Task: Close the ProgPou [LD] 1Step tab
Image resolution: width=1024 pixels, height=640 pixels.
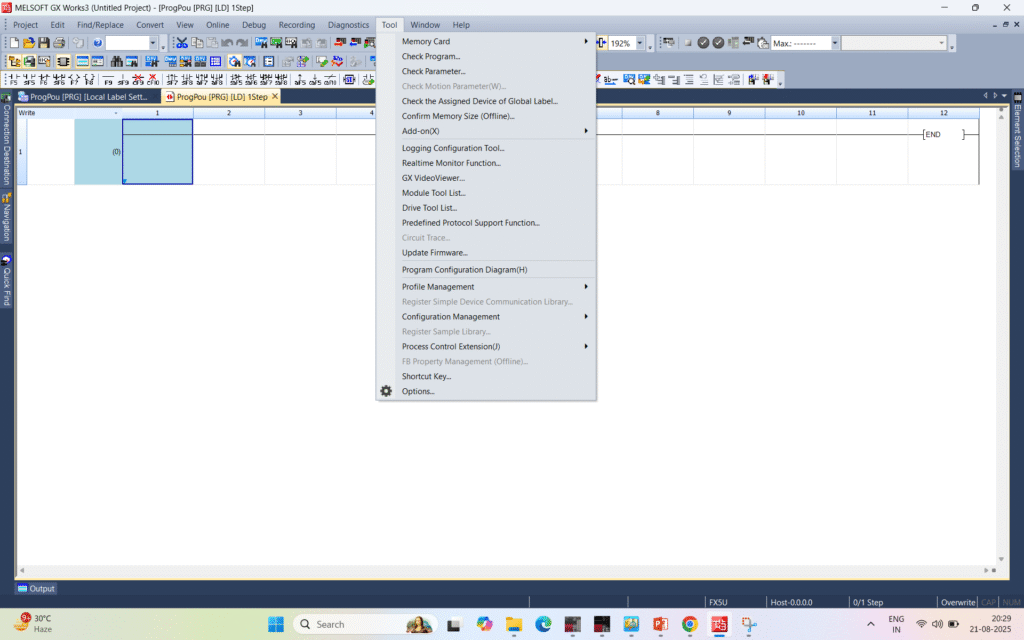Action: tap(275, 97)
